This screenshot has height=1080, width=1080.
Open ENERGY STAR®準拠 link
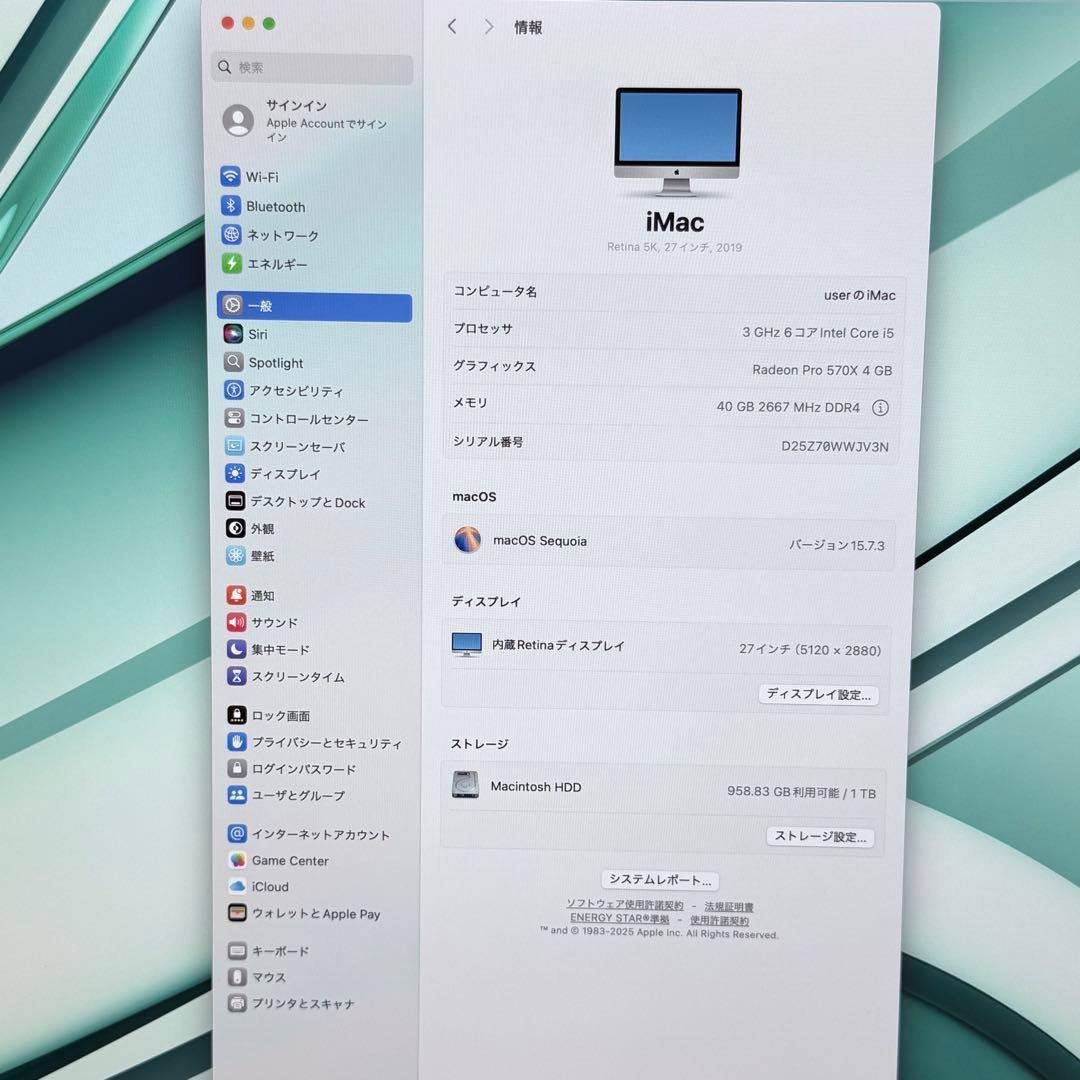pos(619,918)
